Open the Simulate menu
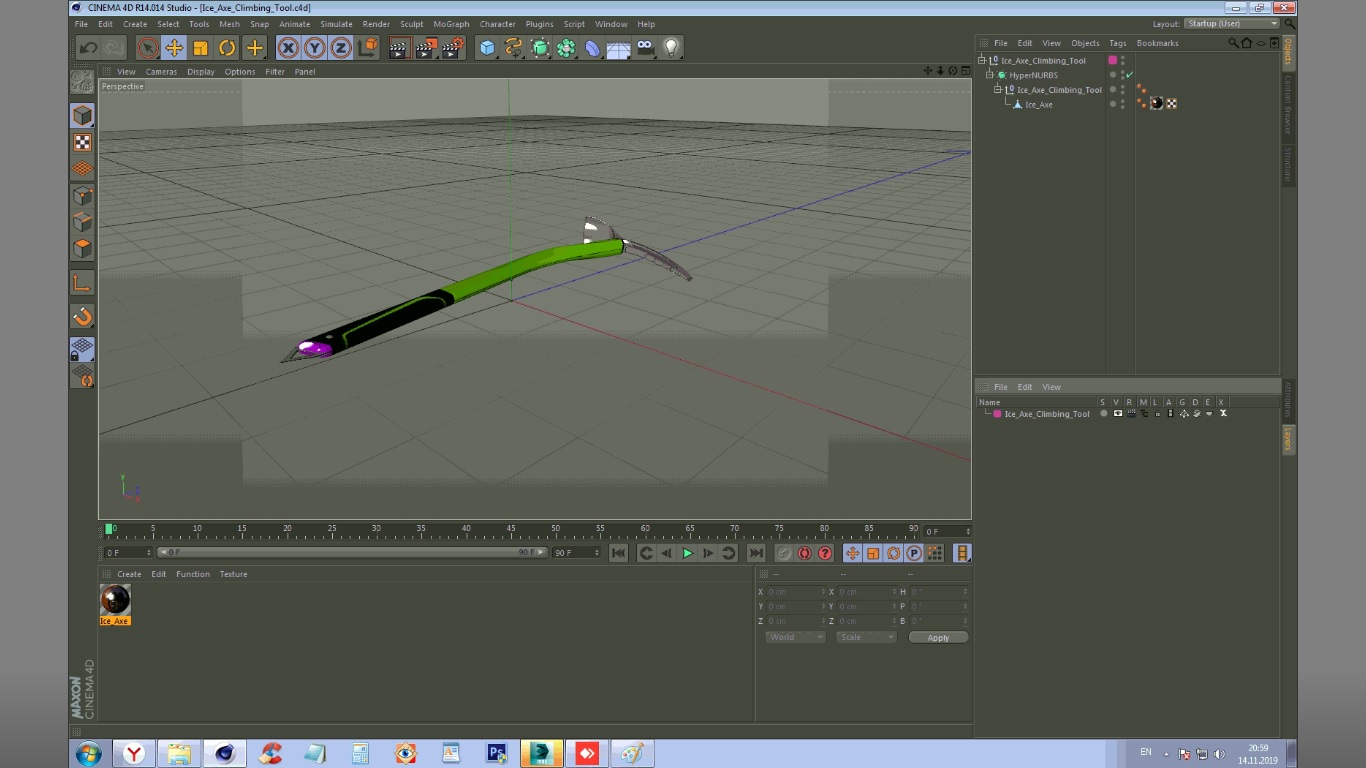Image resolution: width=1366 pixels, height=768 pixels. tap(336, 24)
